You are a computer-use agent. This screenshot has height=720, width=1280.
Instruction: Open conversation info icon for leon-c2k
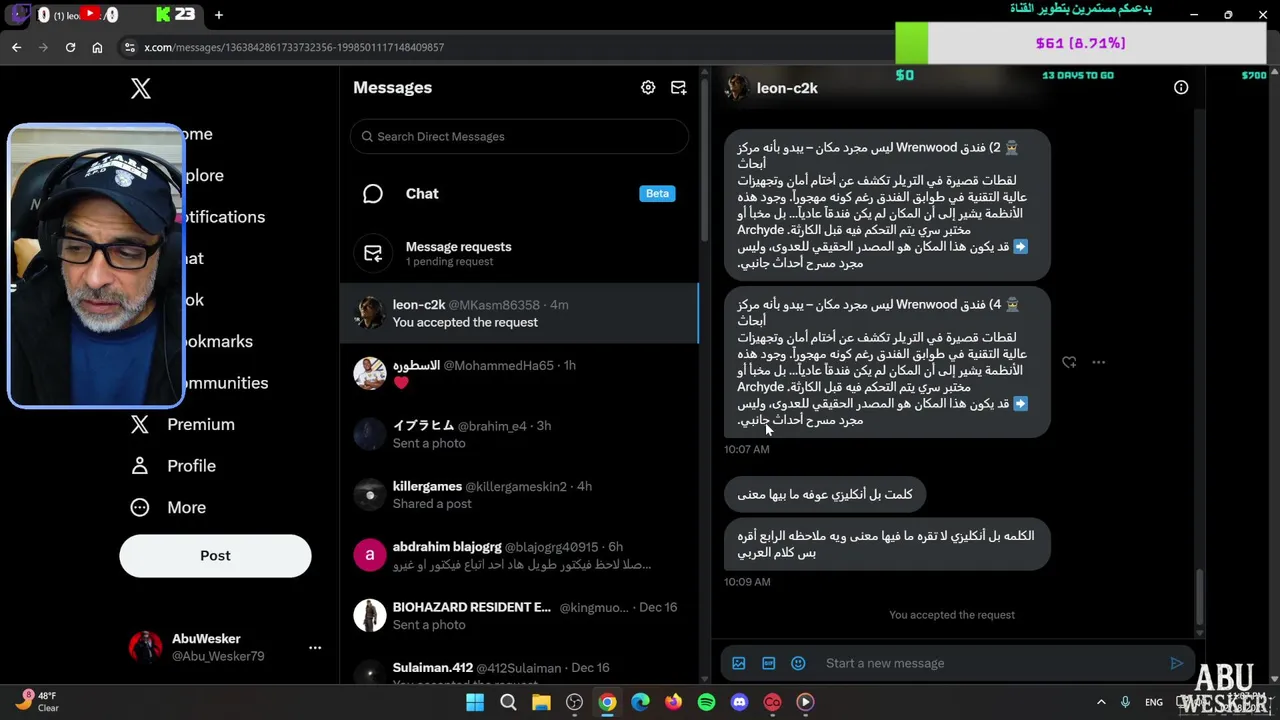point(1181,88)
